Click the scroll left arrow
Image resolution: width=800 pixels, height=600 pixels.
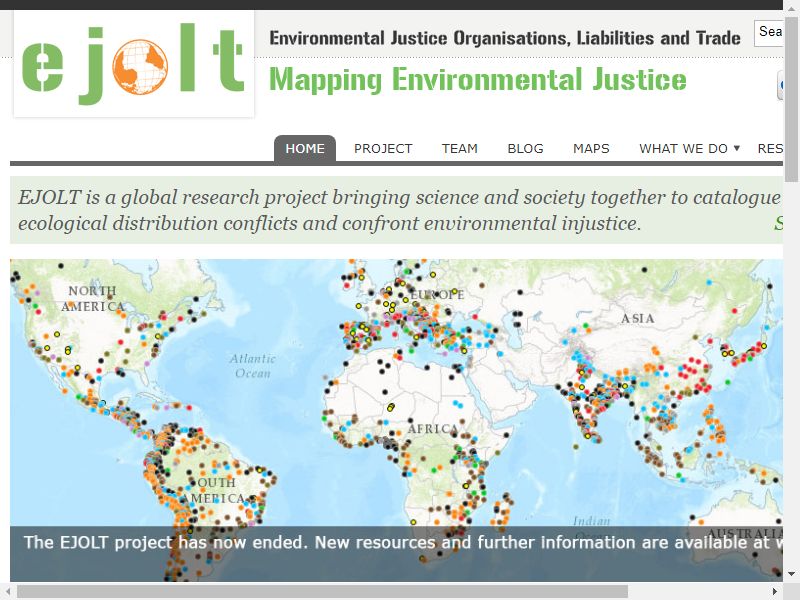[x=8, y=591]
